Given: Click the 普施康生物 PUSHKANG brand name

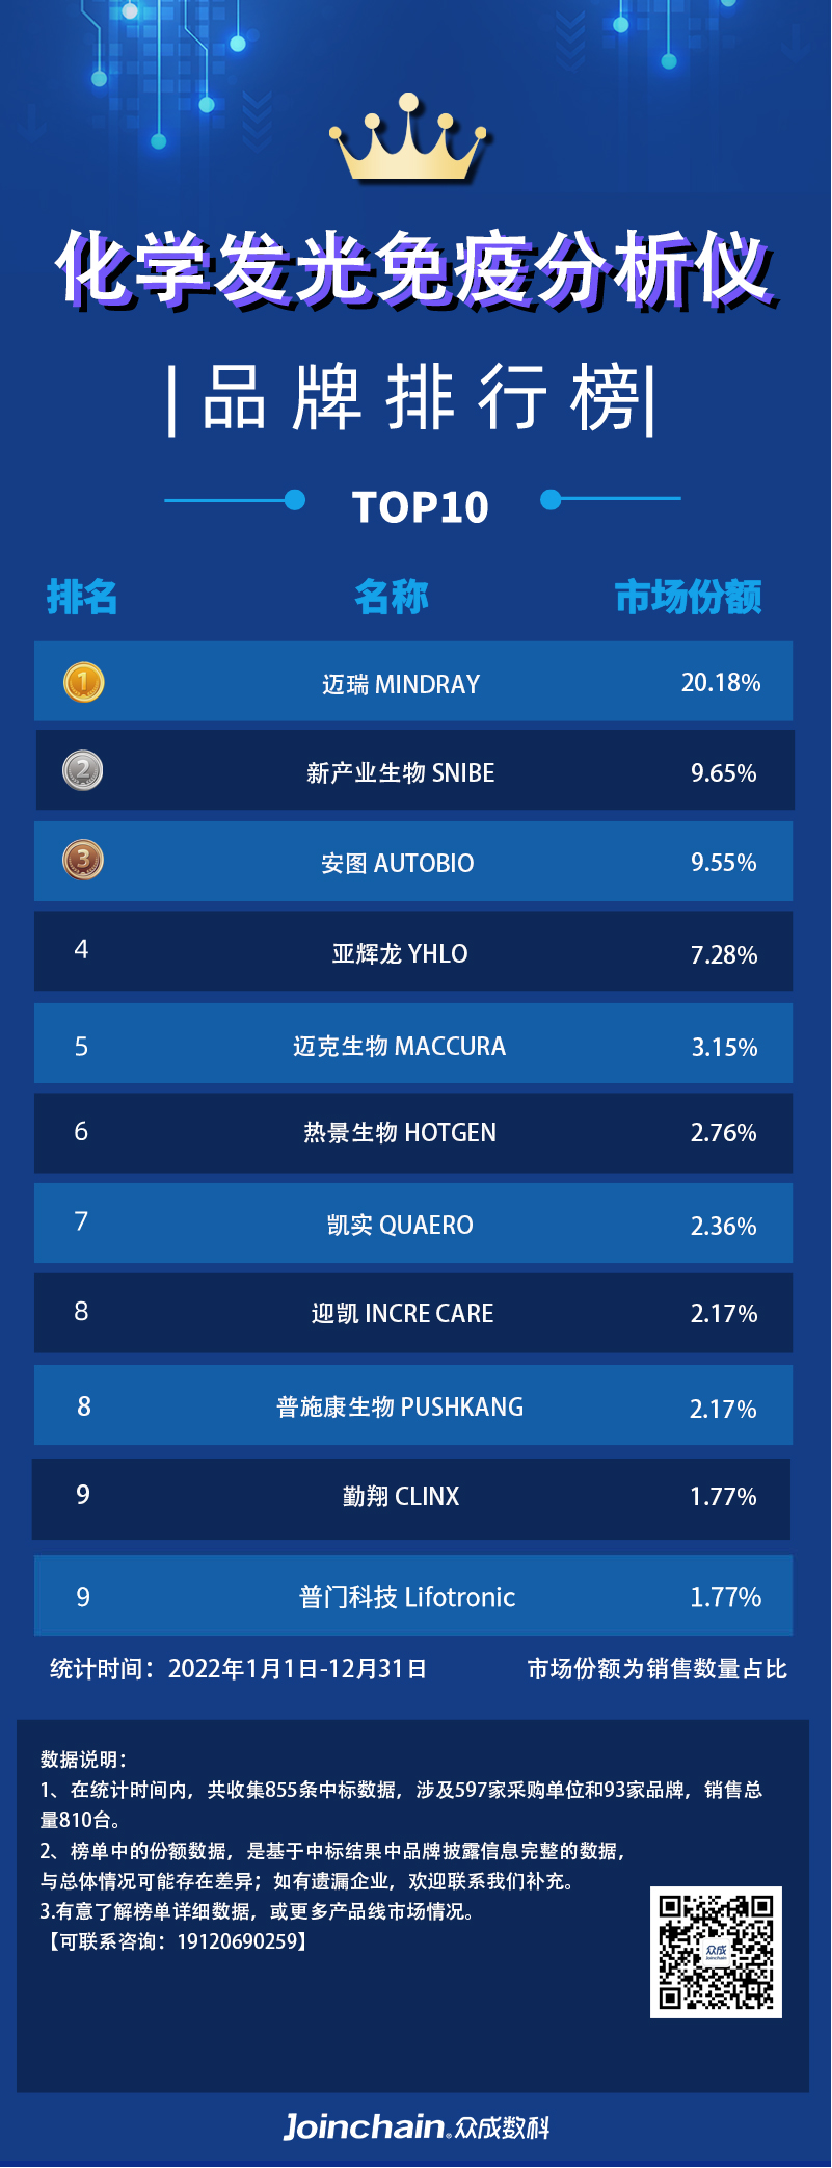Looking at the screenshot, I should pyautogui.click(x=400, y=1407).
